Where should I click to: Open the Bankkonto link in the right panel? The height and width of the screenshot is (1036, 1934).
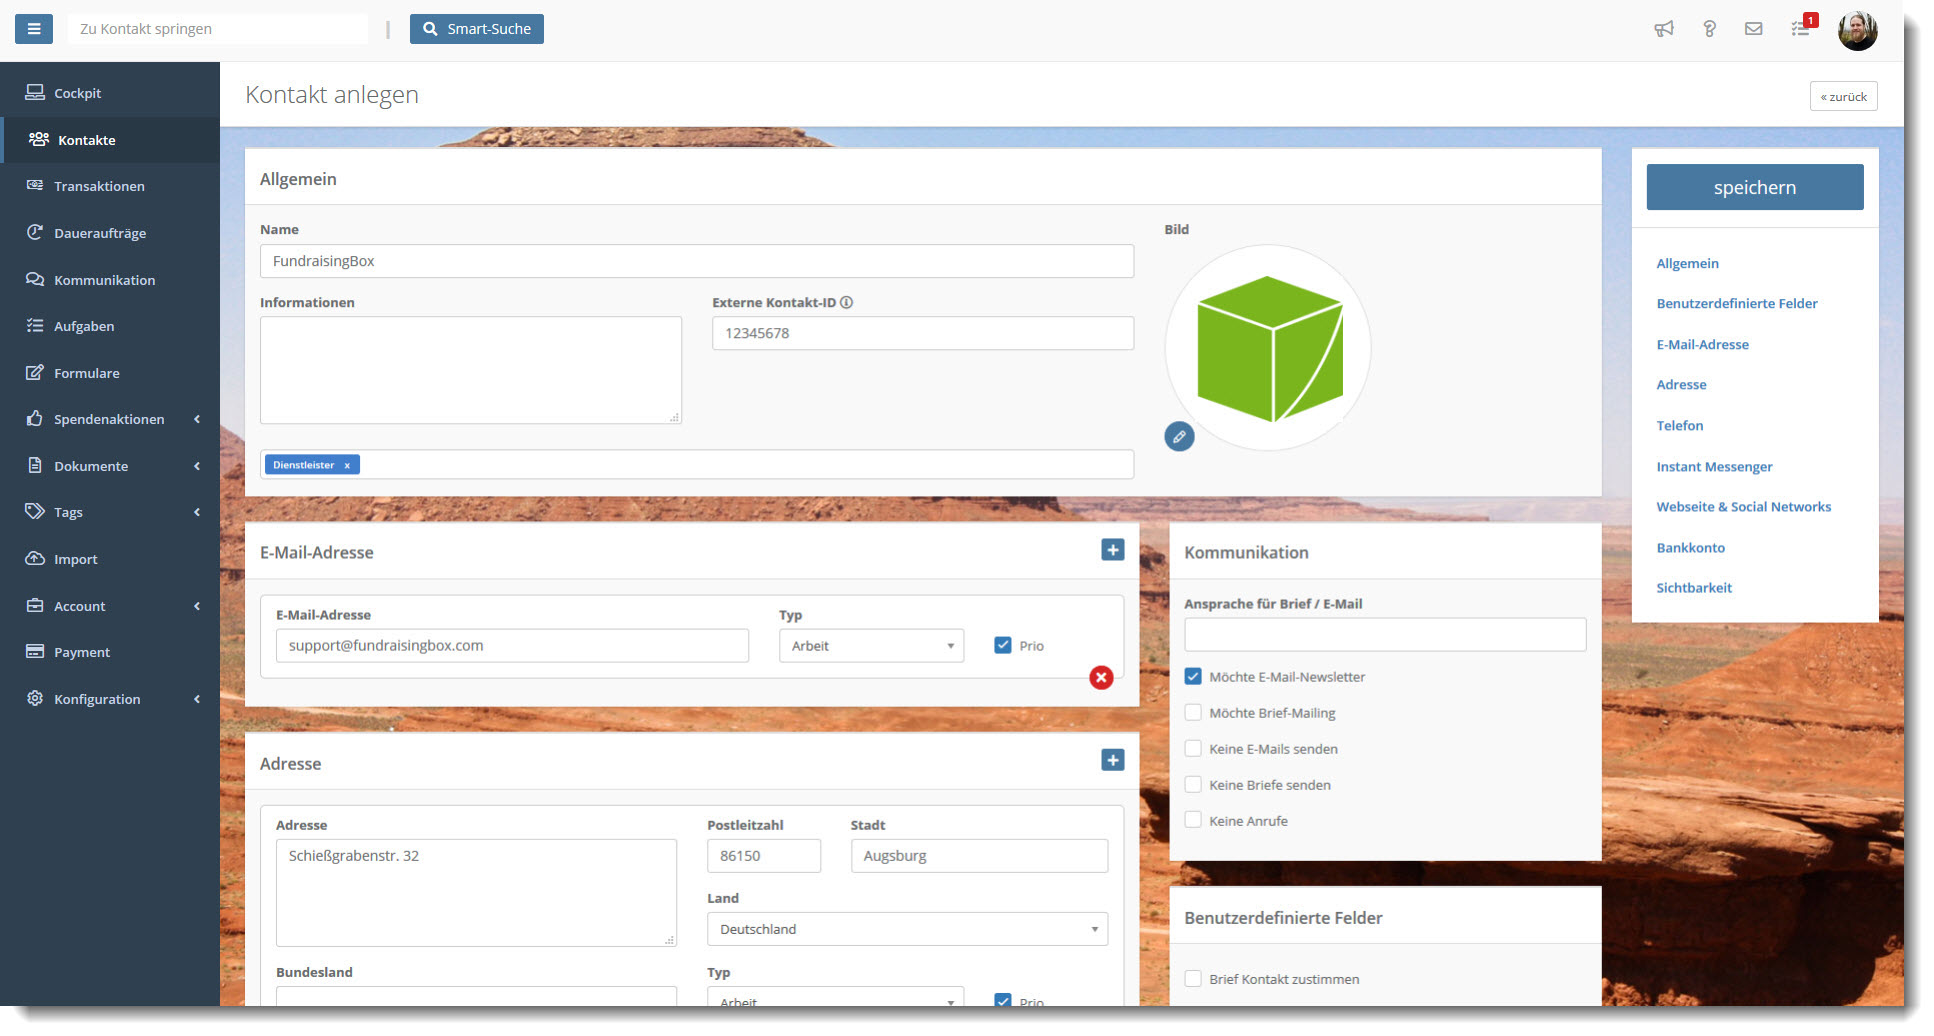point(1690,547)
